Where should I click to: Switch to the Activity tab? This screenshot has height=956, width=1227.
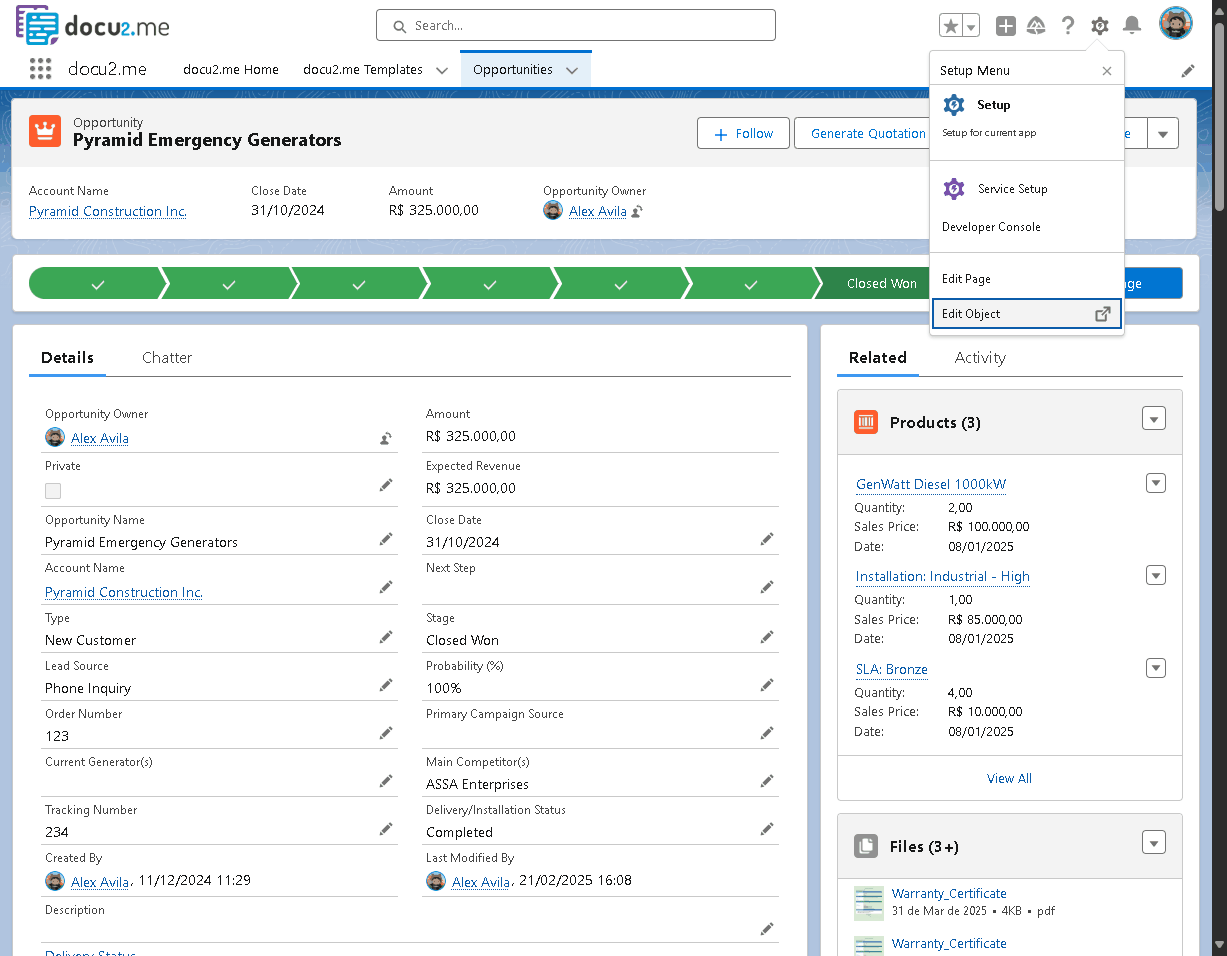pos(980,357)
